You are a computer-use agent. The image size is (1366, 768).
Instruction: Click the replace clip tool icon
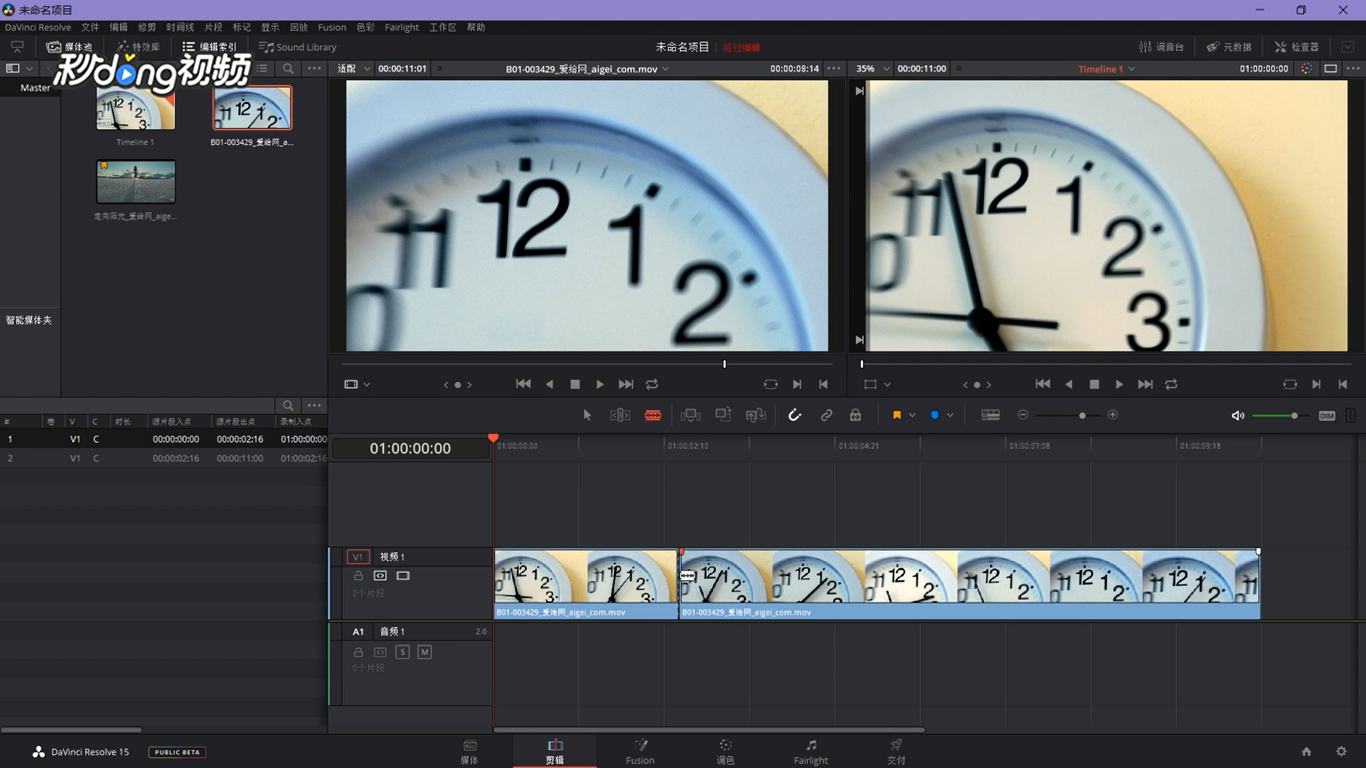tap(756, 415)
